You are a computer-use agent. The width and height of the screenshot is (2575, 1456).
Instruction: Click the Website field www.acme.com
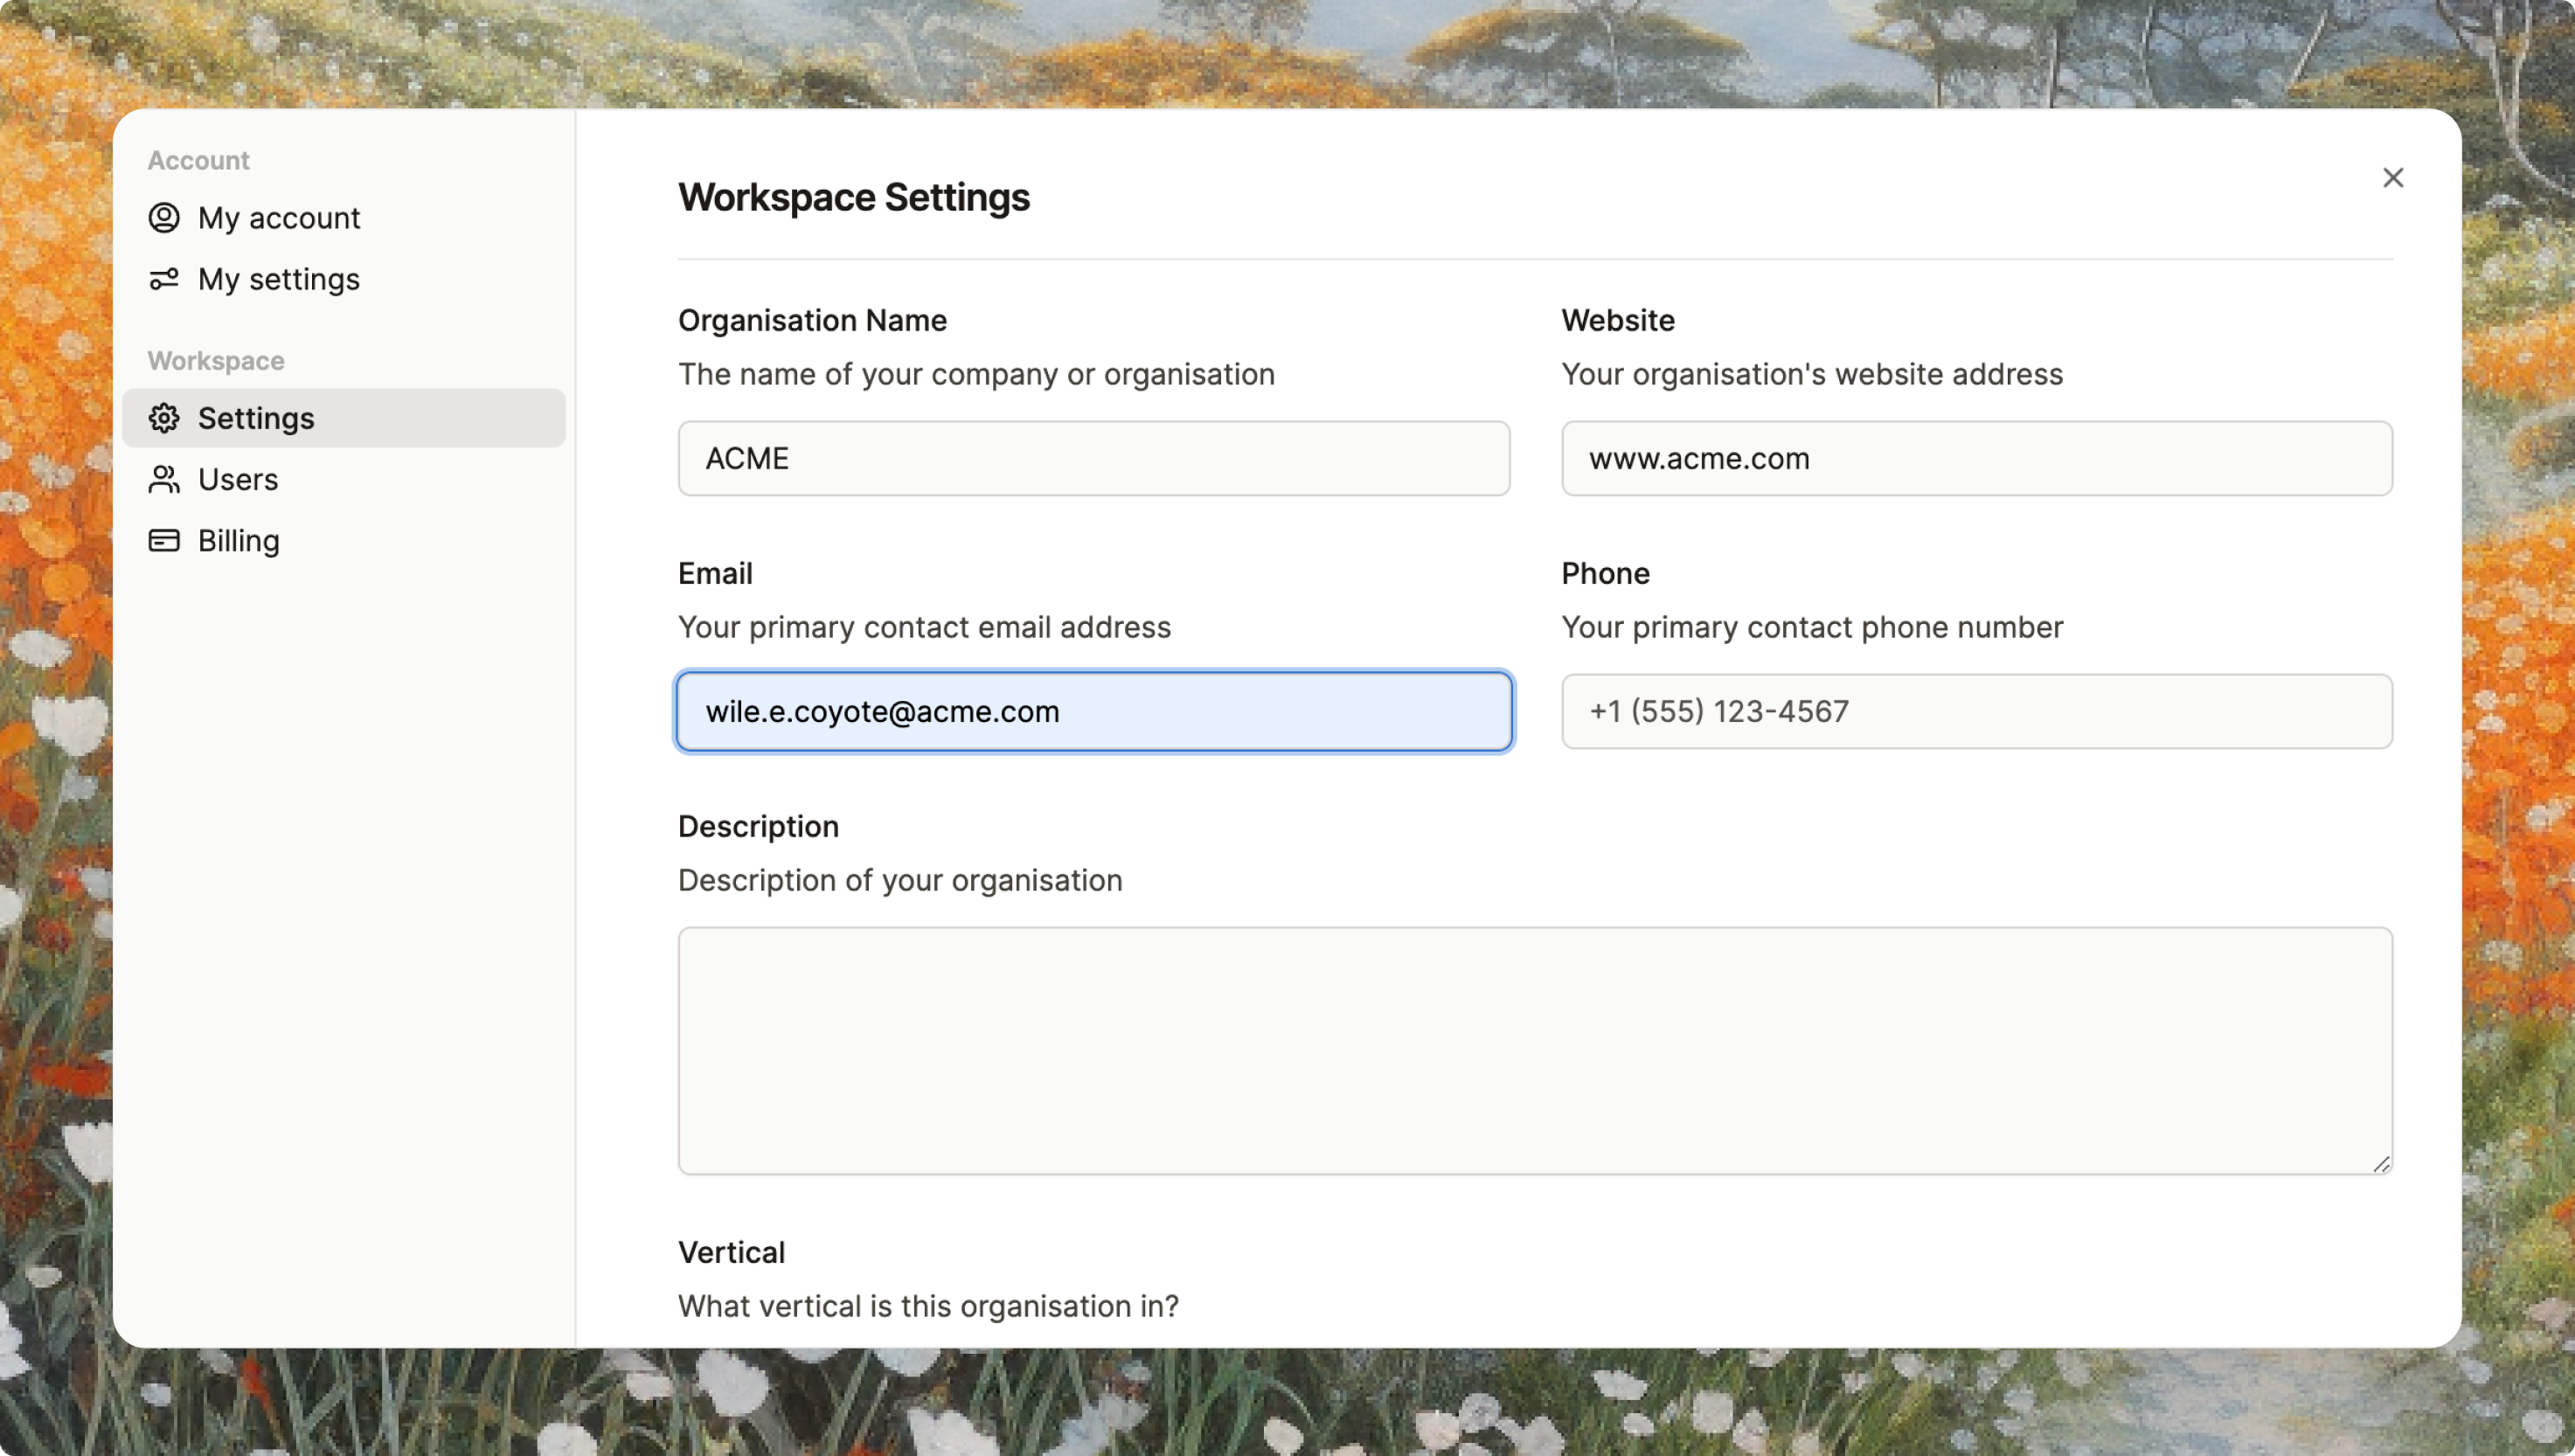point(1976,458)
